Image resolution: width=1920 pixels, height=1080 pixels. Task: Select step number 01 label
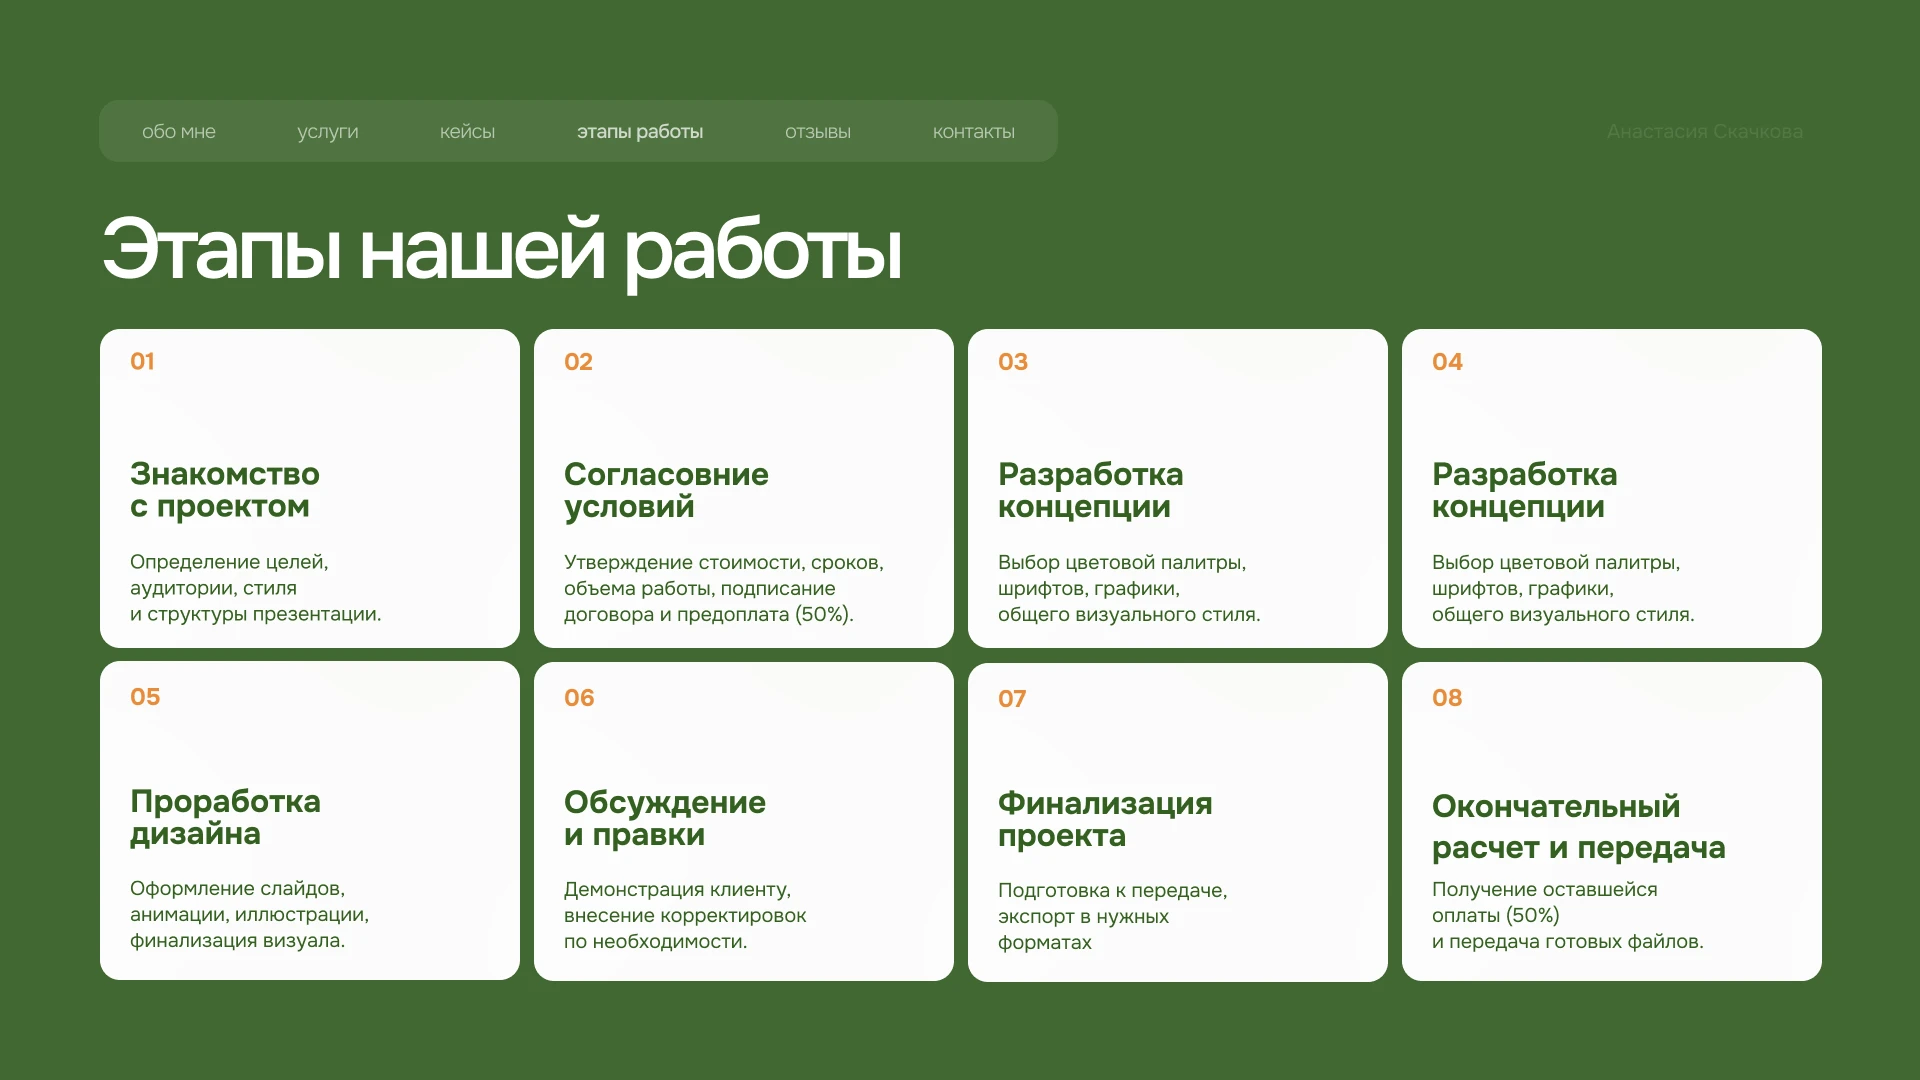pos(143,362)
